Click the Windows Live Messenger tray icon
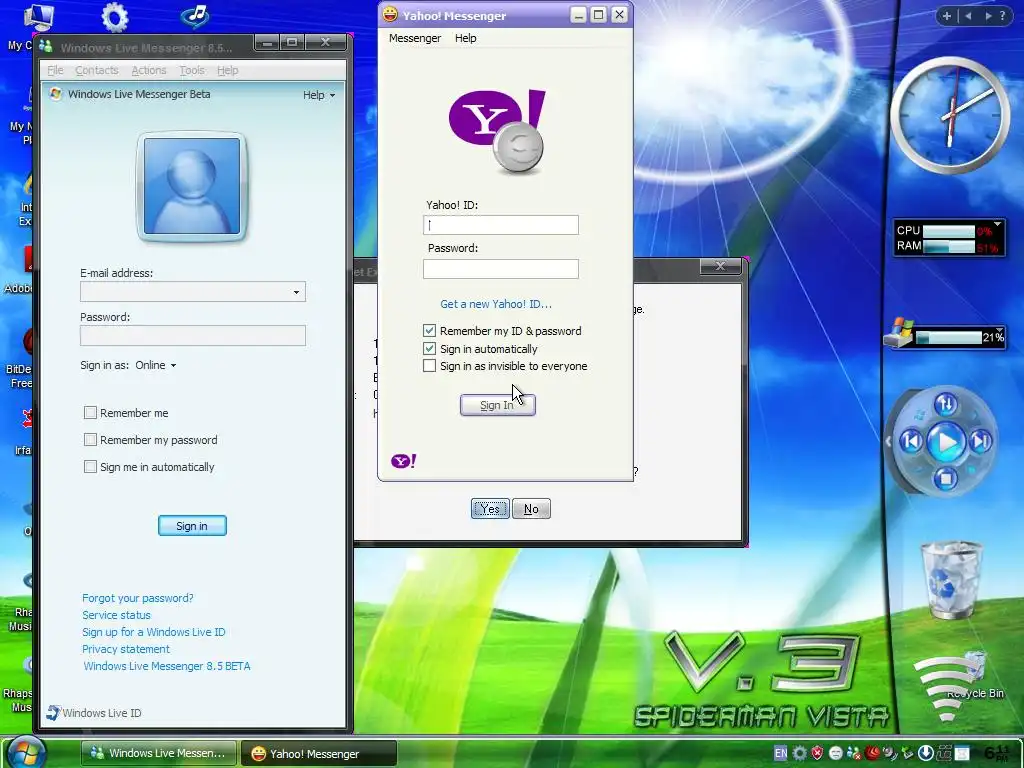This screenshot has height=768, width=1024. click(x=853, y=753)
